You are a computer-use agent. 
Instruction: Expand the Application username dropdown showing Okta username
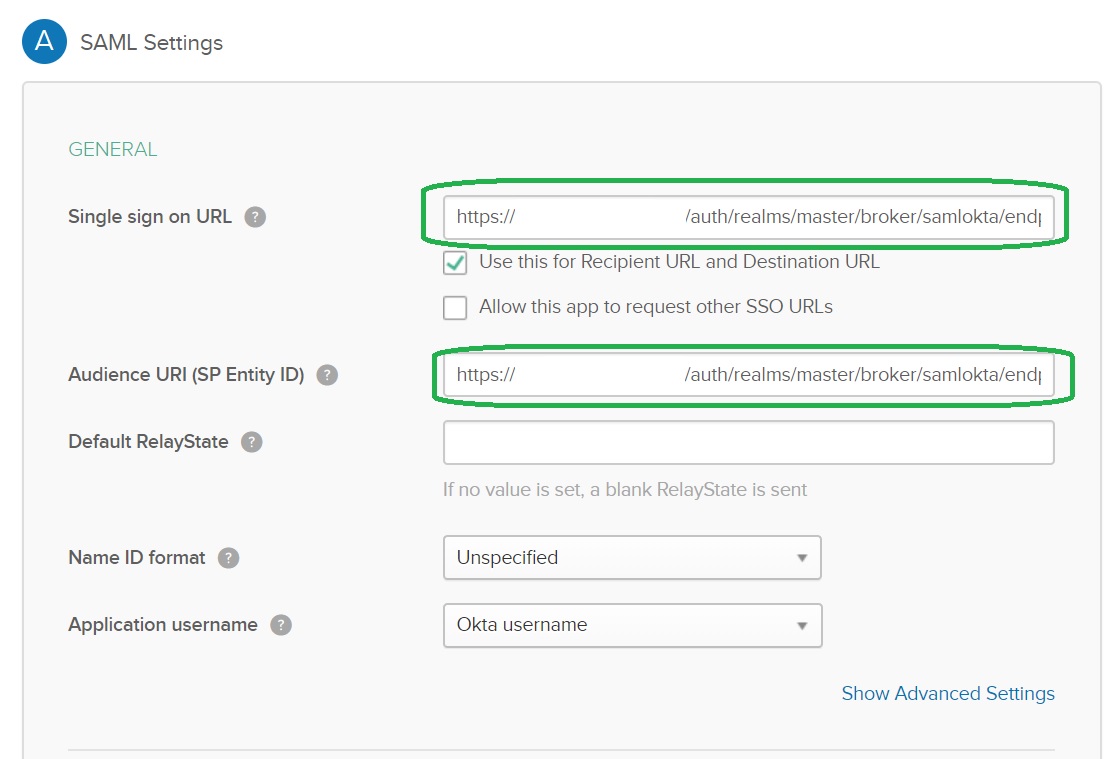point(632,625)
